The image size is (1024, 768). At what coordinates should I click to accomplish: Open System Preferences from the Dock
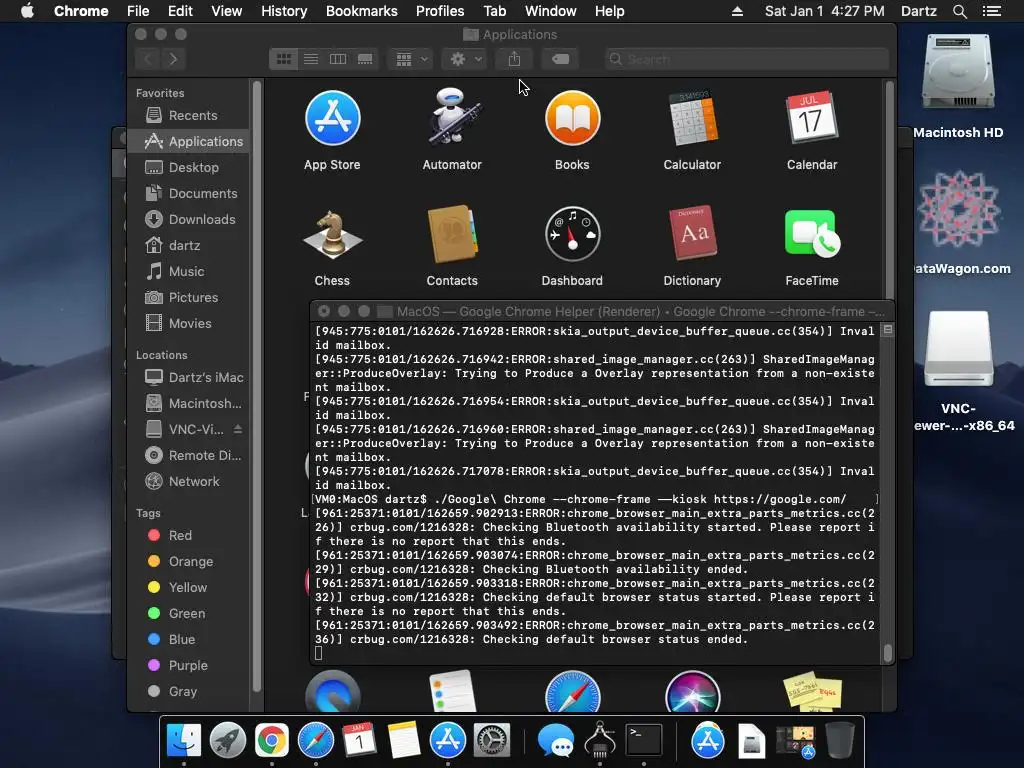[x=491, y=740]
